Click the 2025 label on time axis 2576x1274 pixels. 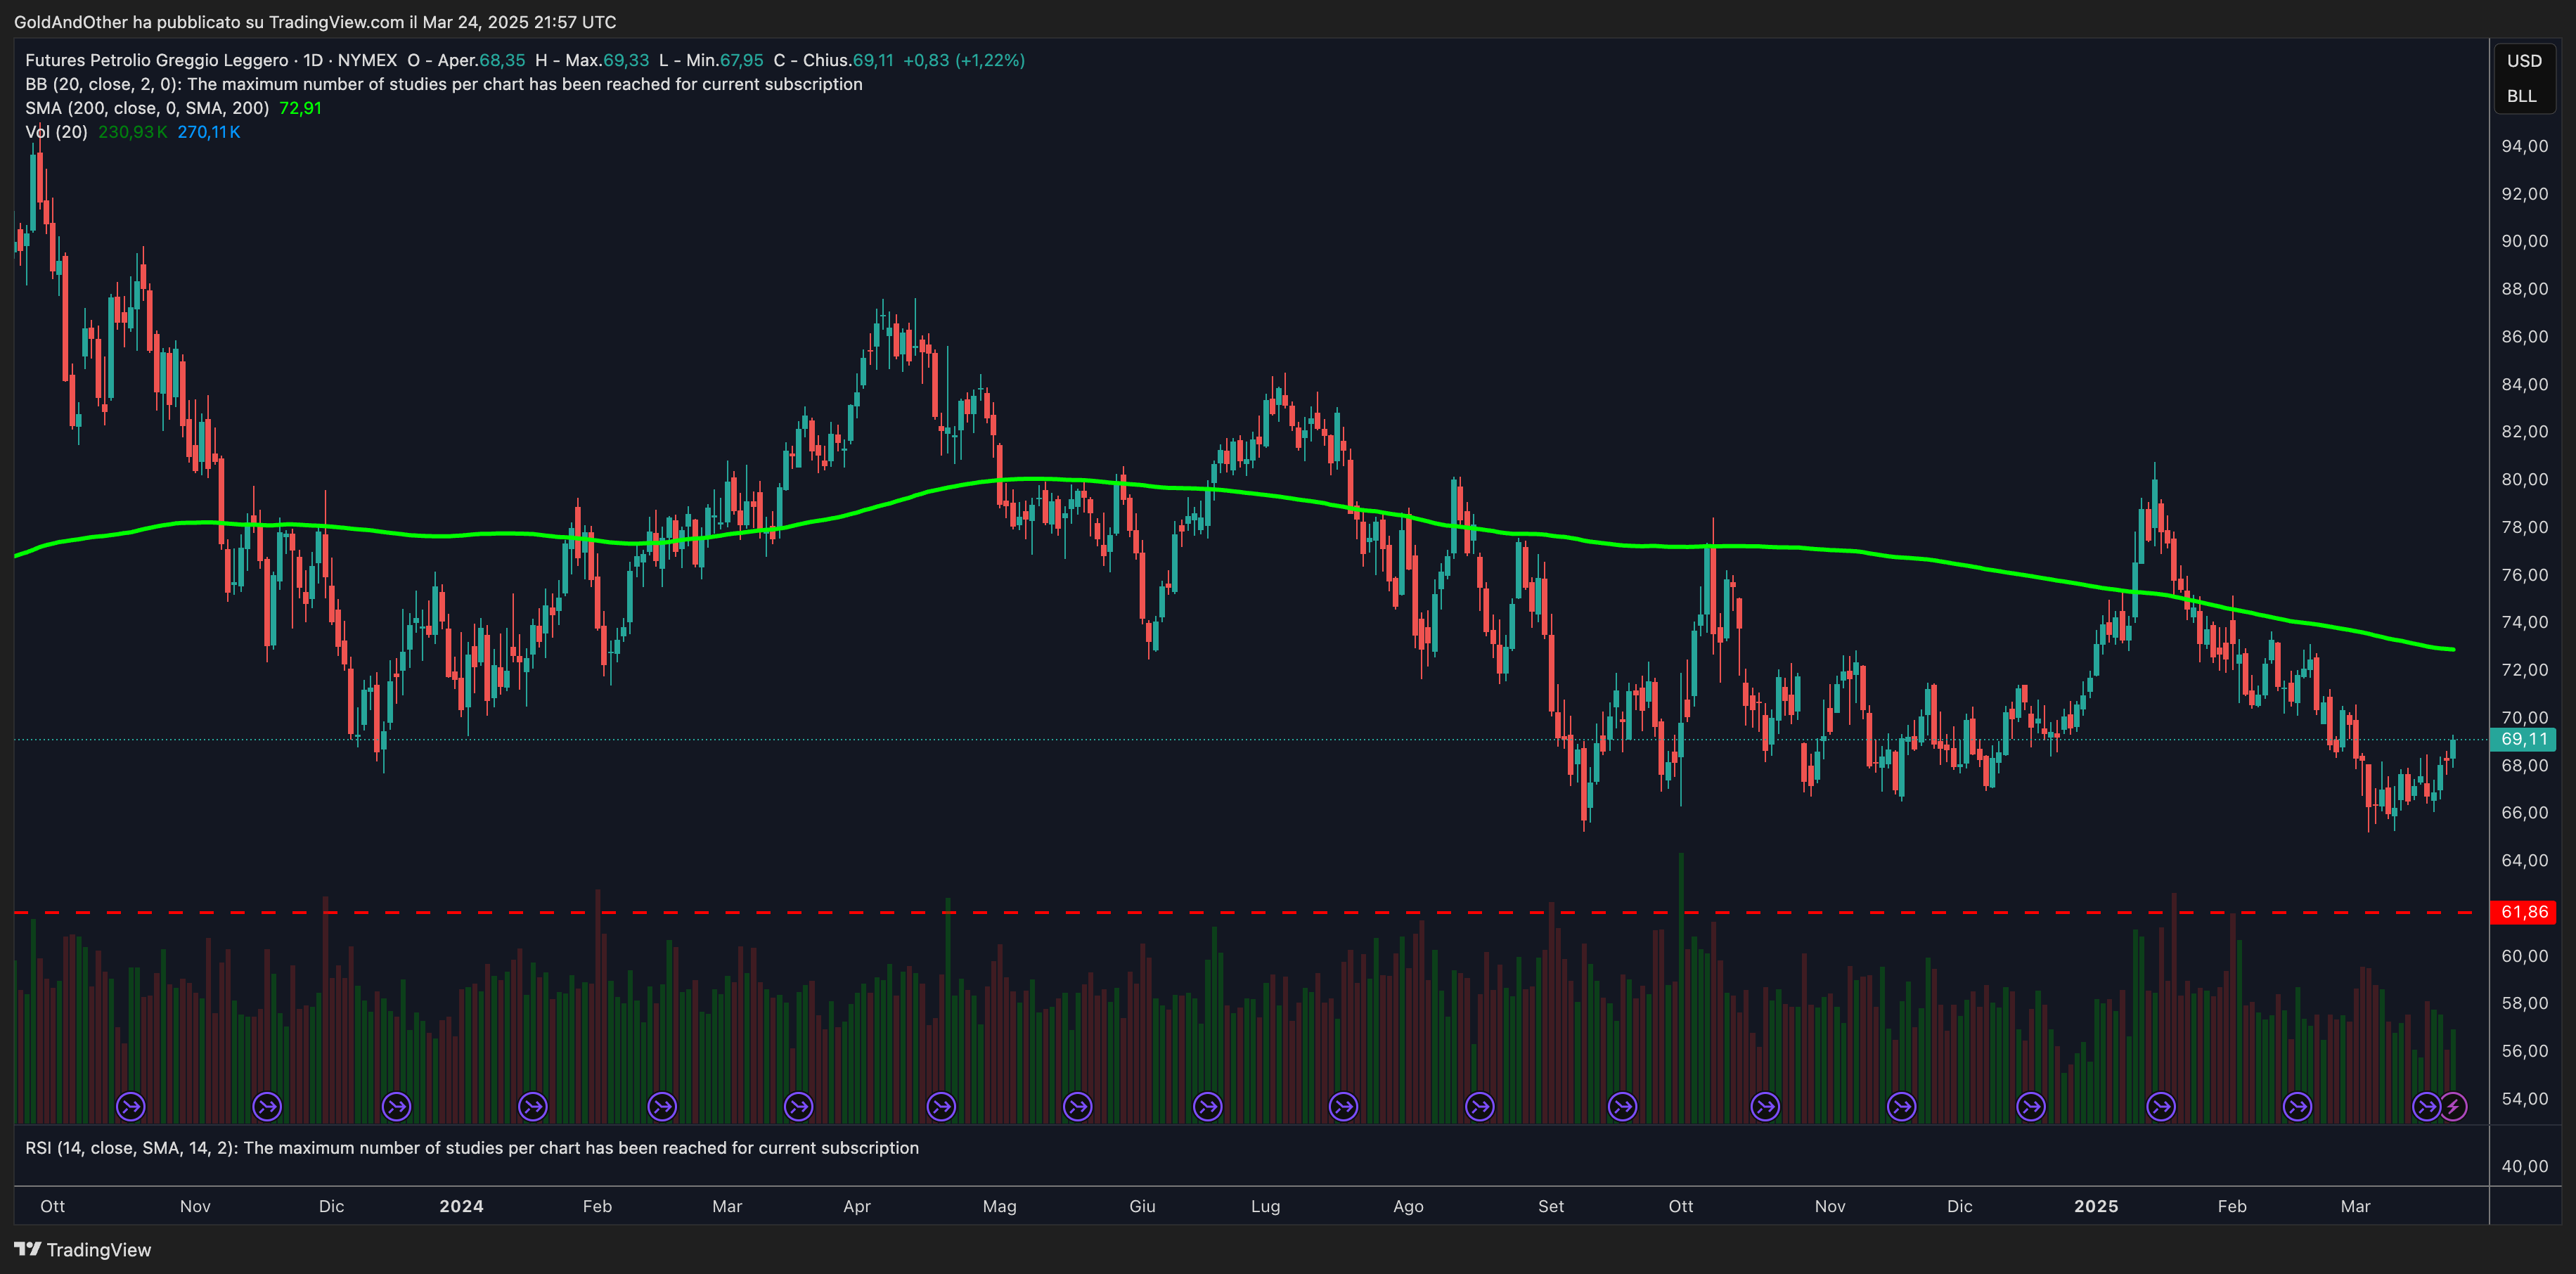[x=2096, y=1206]
